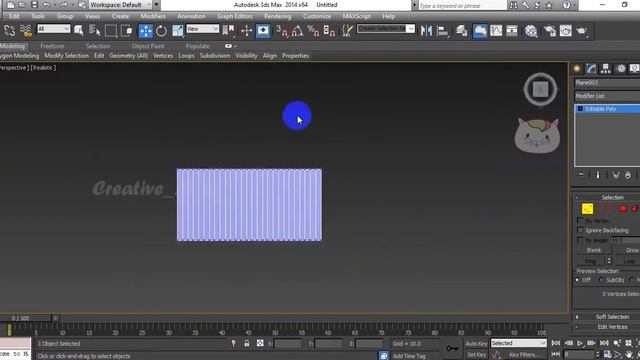Activate the Select and Rotate tool
The height and width of the screenshot is (360, 640).
(x=161, y=31)
